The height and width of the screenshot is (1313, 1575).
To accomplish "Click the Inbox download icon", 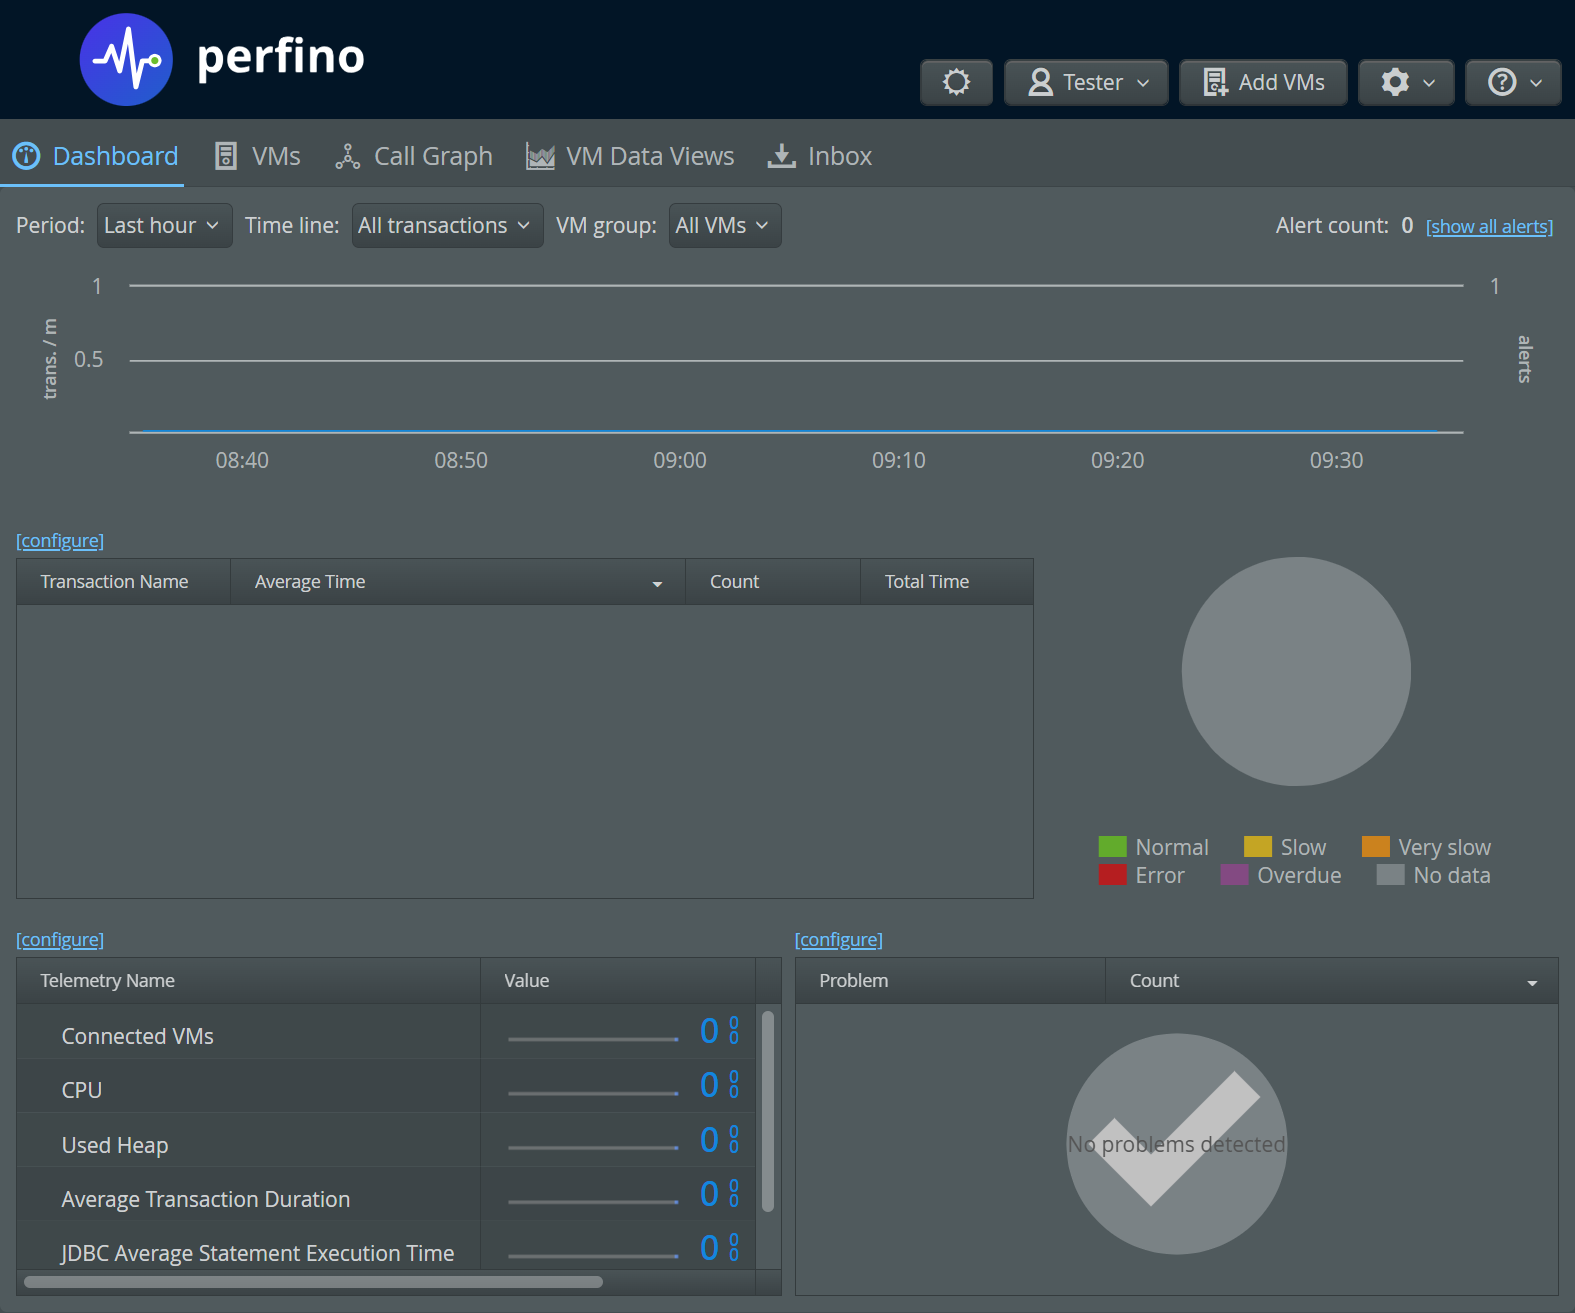I will coord(781,156).
